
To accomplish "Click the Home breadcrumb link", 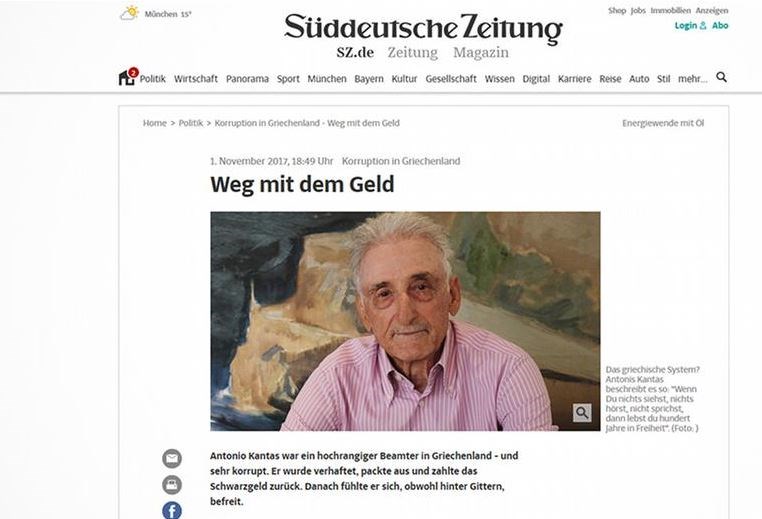I will (155, 123).
